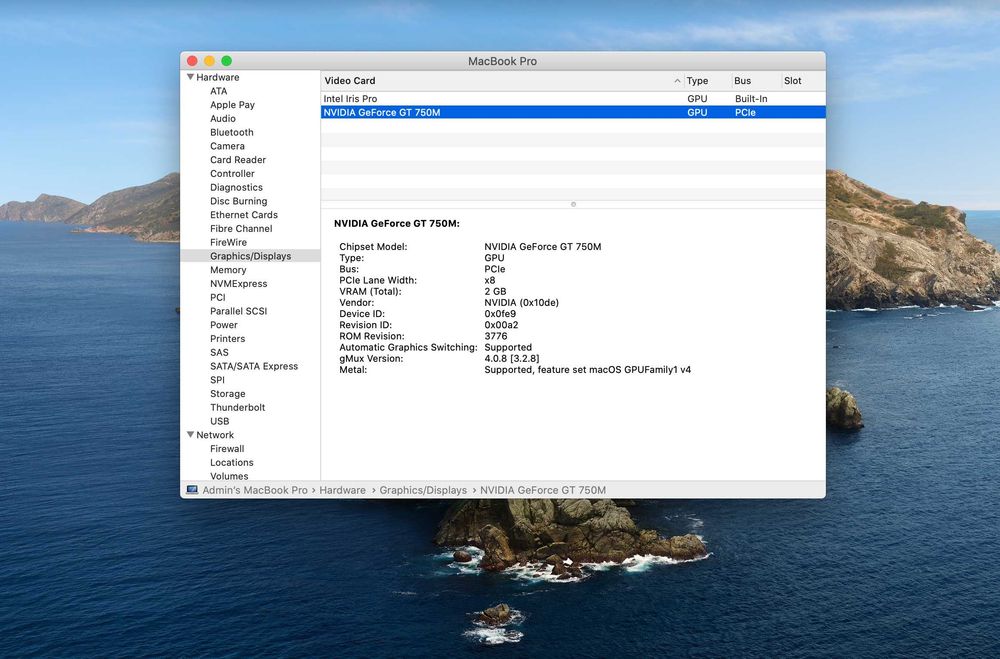1000x659 pixels.
Task: Select Locations under Network
Action: coord(232,463)
